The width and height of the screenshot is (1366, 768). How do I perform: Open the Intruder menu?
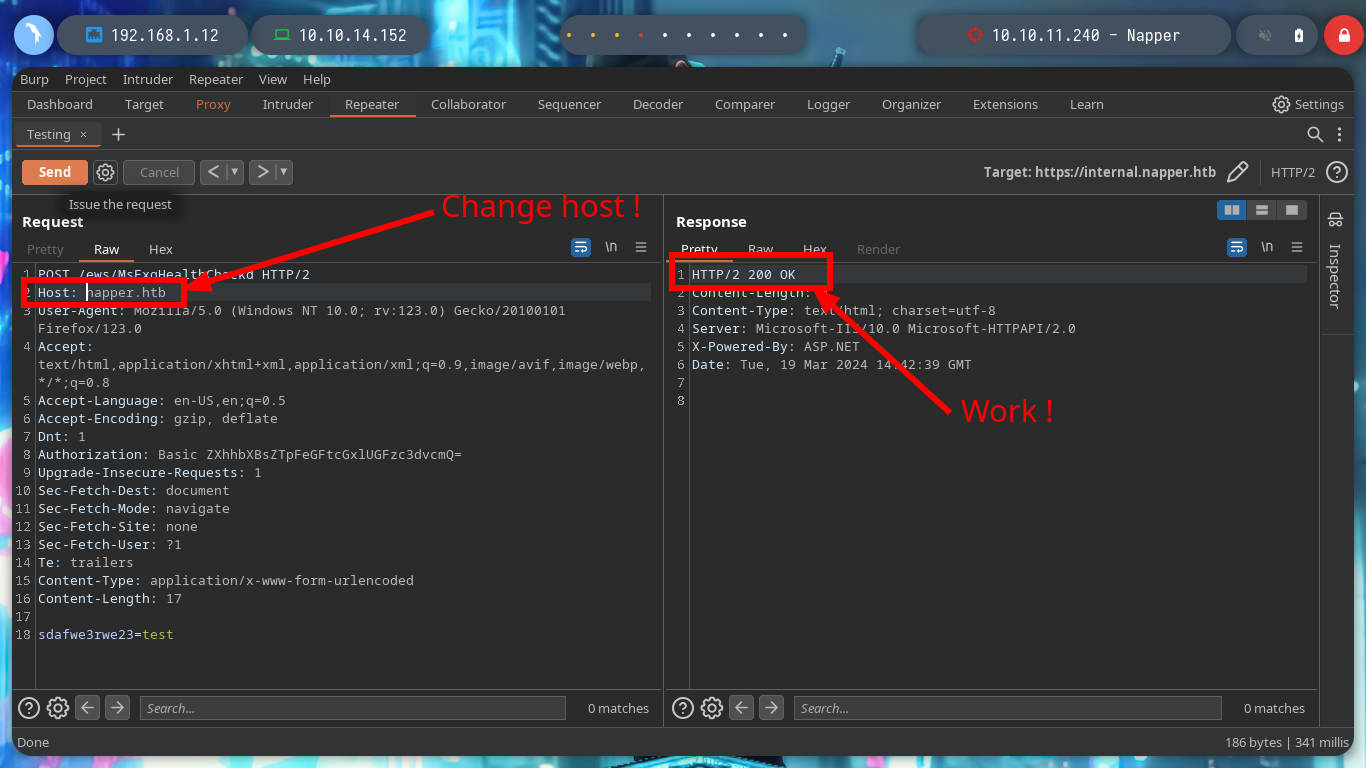coord(148,79)
